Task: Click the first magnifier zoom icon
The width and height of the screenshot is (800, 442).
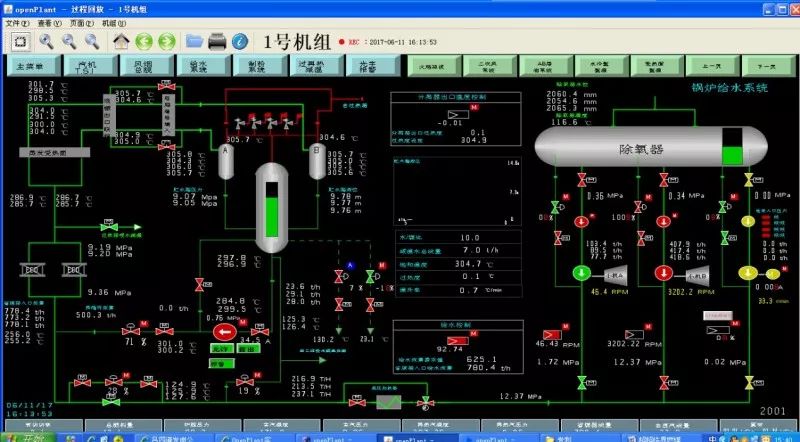Action: [46, 41]
